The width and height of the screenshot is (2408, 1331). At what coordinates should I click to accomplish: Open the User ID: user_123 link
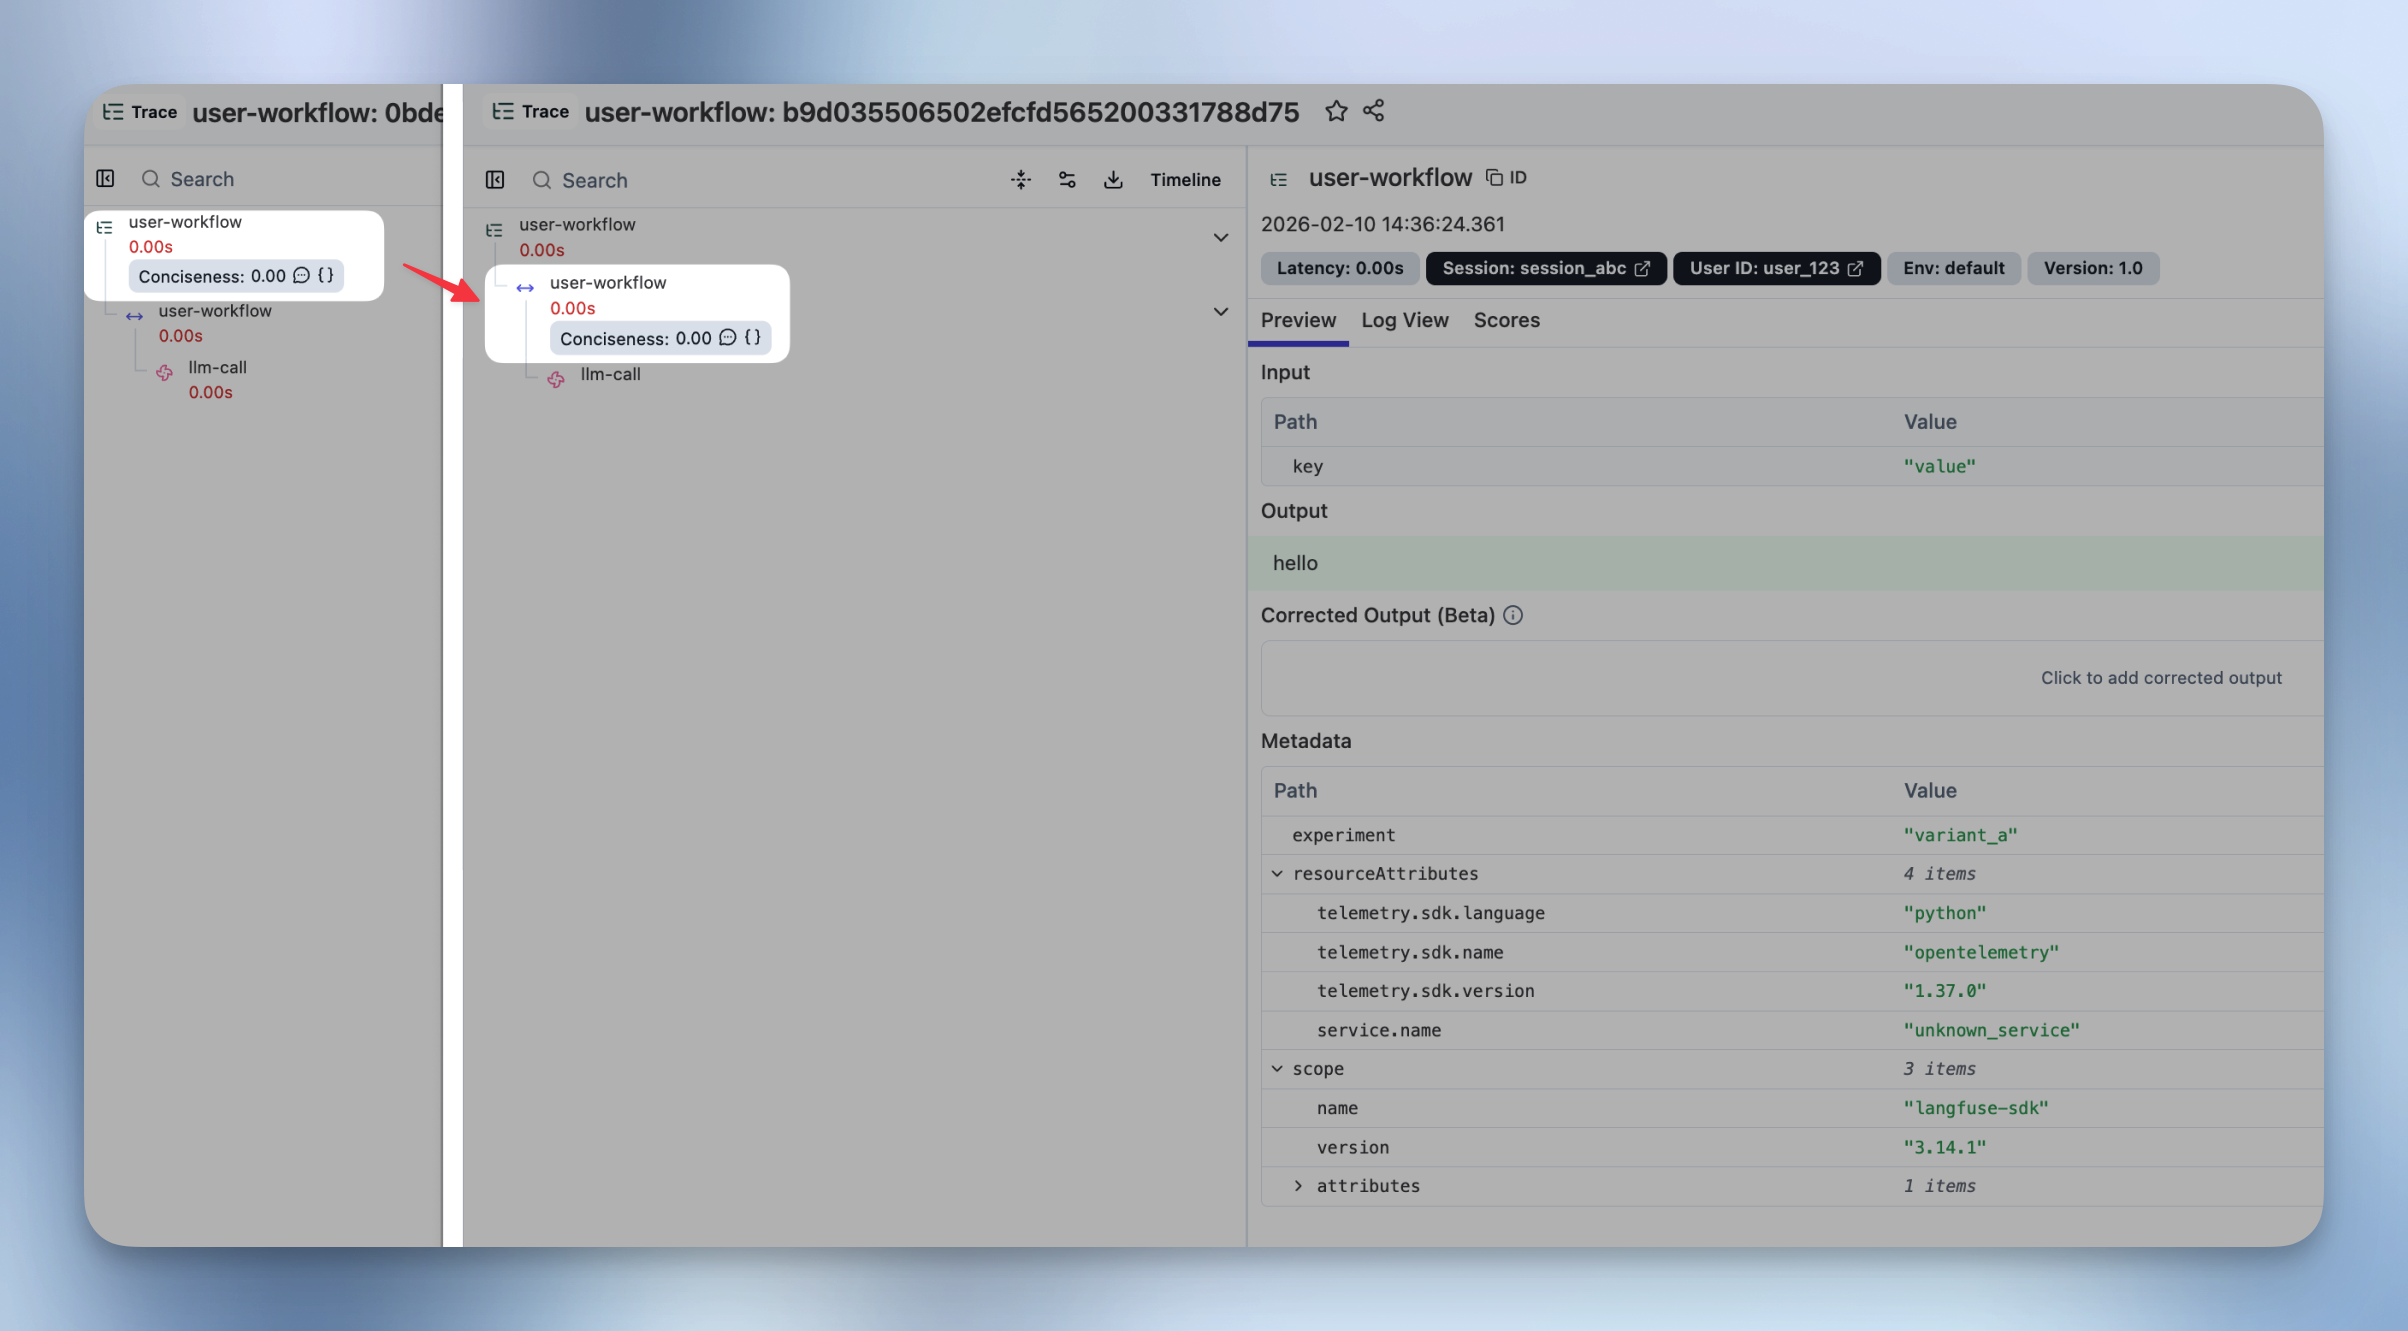point(1775,268)
